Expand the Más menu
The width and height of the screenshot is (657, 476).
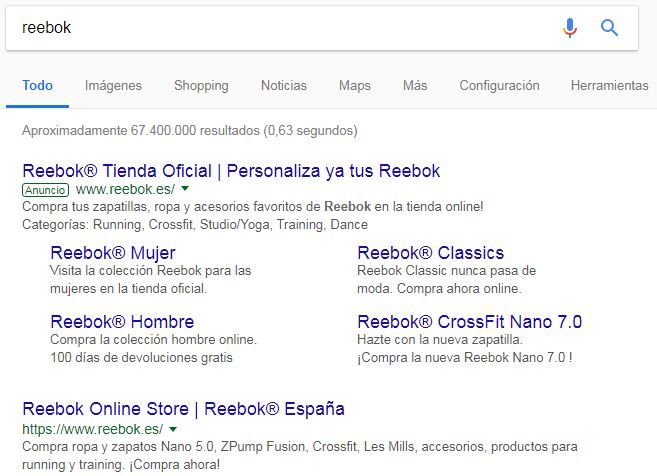(415, 86)
